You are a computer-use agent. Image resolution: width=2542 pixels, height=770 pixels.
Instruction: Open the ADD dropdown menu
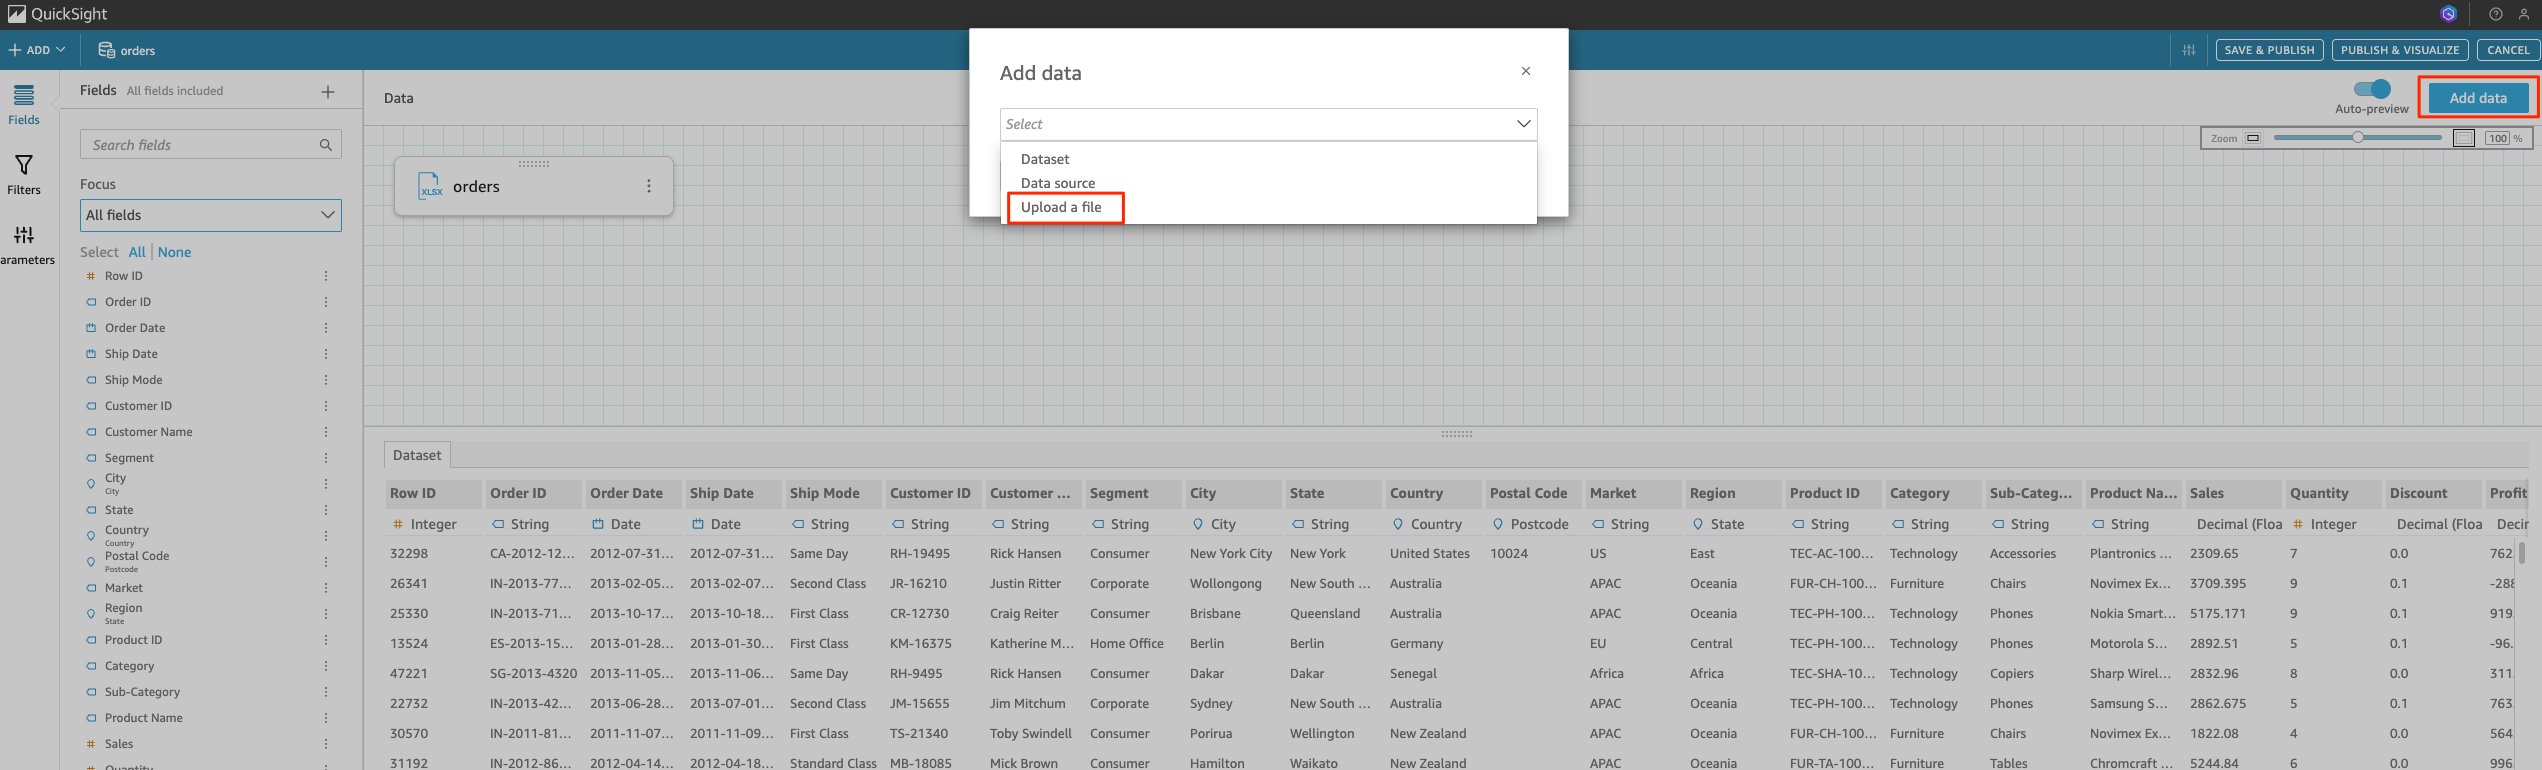(37, 50)
